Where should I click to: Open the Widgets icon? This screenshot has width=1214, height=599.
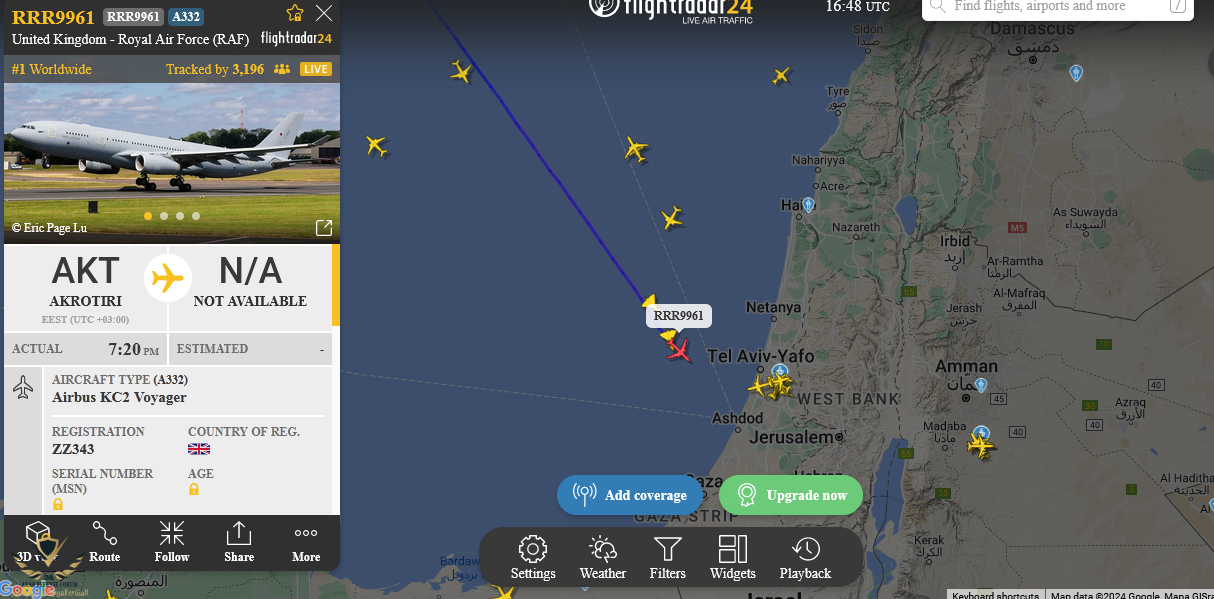tap(733, 548)
